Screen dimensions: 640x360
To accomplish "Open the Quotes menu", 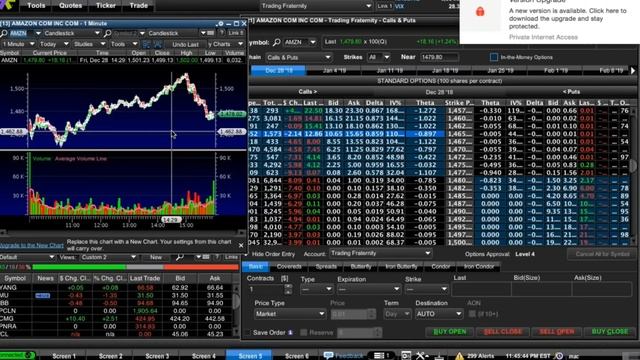I will [71, 6].
